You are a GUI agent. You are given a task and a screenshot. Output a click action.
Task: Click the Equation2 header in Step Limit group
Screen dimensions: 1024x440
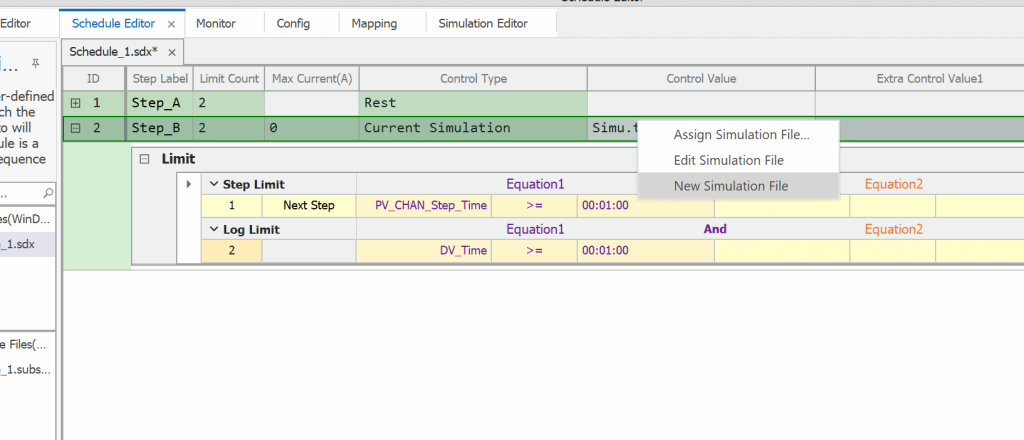(x=893, y=185)
